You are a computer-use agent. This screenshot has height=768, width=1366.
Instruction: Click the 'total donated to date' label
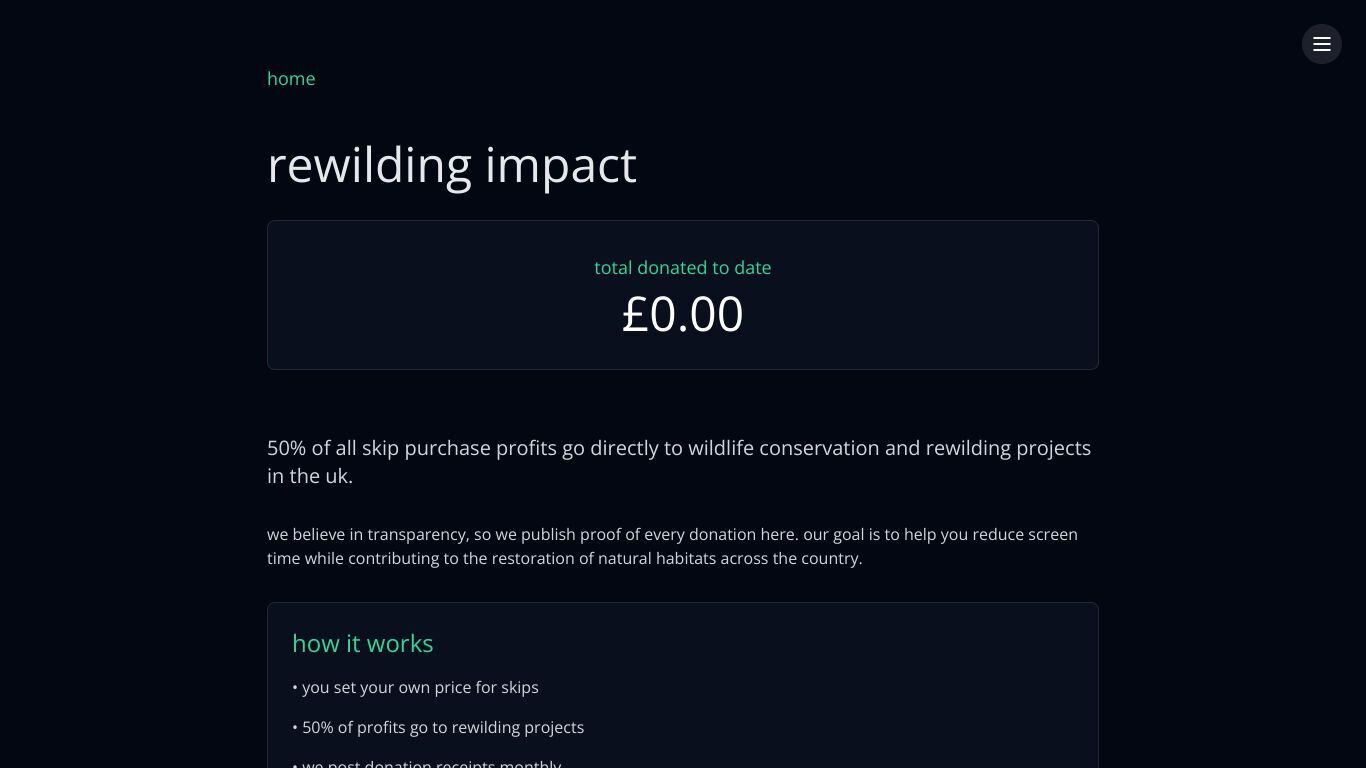tap(683, 268)
